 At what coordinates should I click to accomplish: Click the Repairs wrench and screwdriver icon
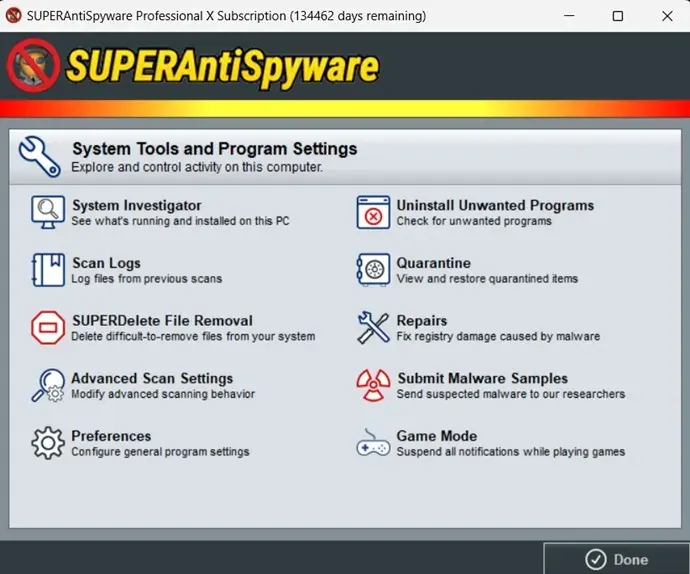click(x=373, y=327)
